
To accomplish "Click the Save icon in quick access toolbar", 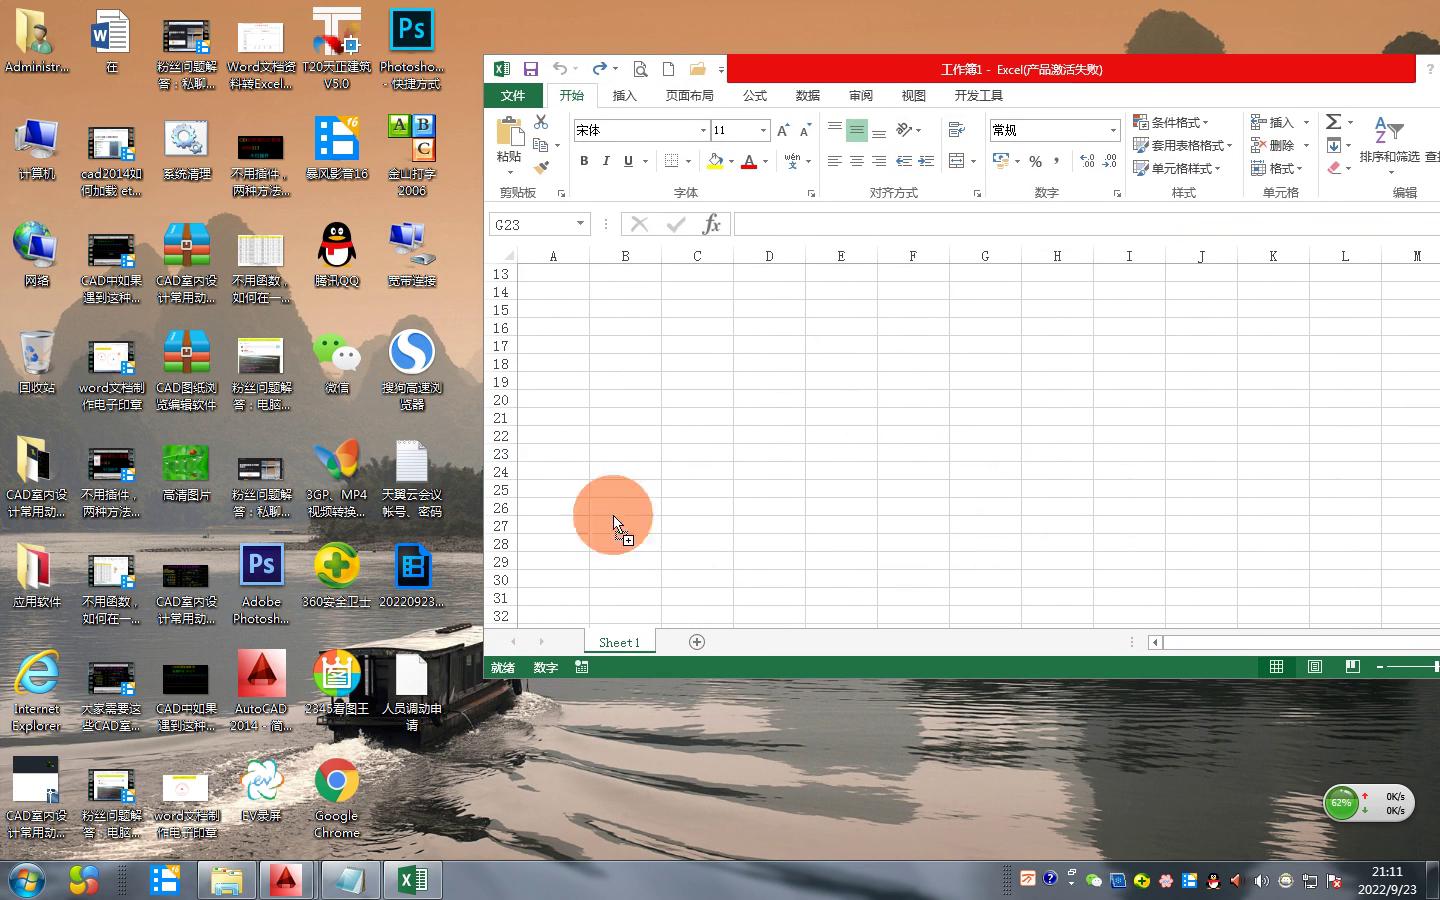I will (x=531, y=69).
